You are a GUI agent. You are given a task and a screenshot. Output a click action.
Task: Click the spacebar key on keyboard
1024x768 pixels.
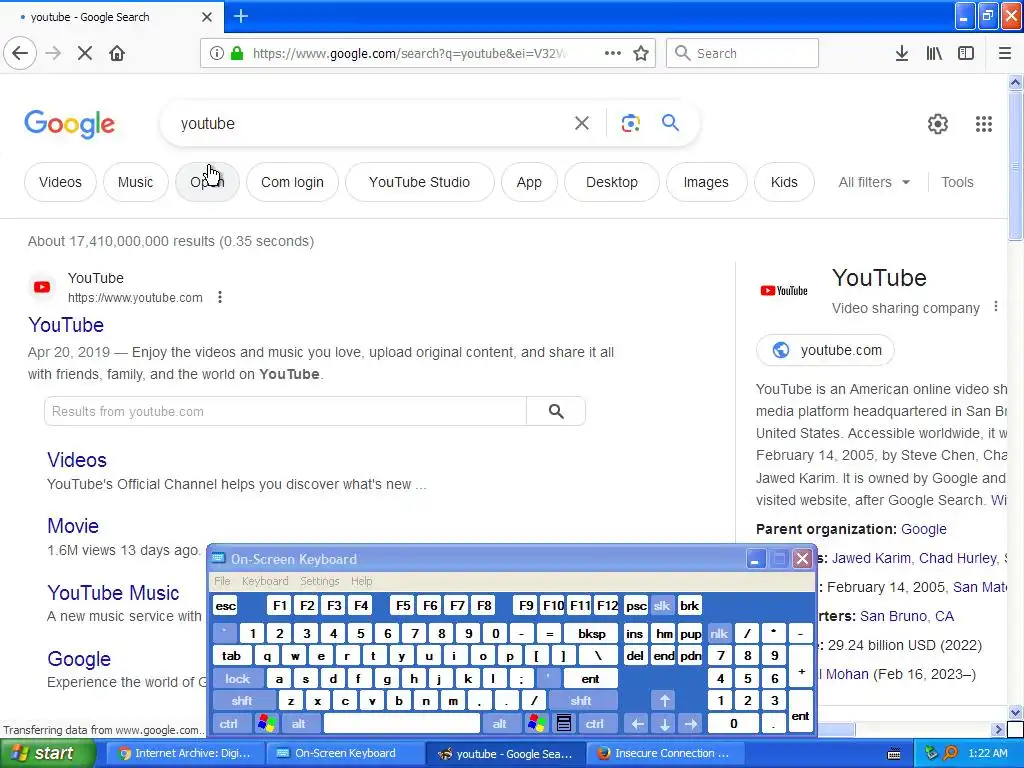(402, 723)
